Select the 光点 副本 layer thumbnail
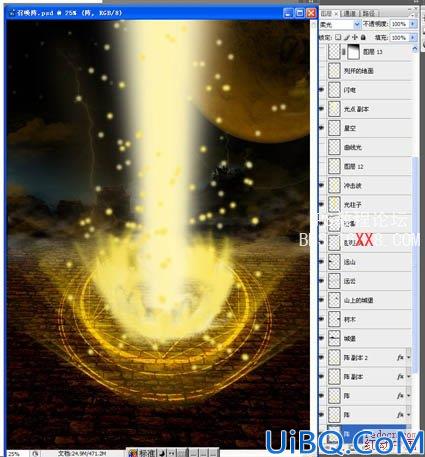 coord(334,109)
